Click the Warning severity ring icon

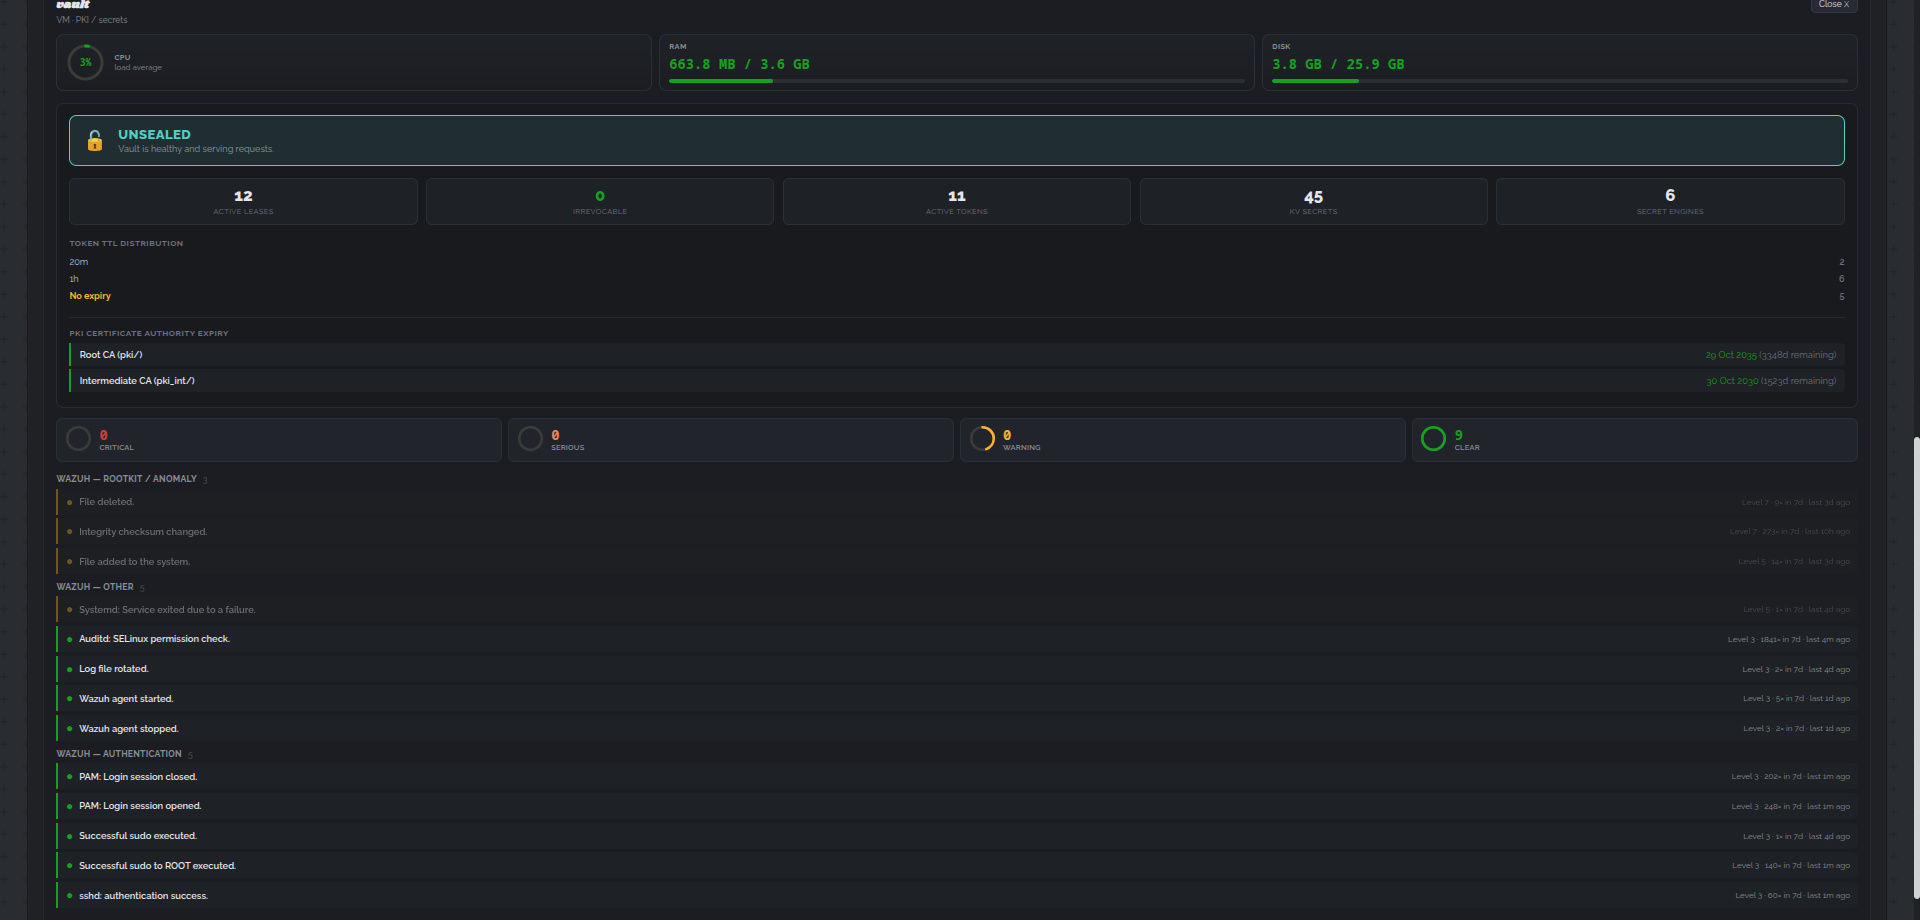(983, 439)
